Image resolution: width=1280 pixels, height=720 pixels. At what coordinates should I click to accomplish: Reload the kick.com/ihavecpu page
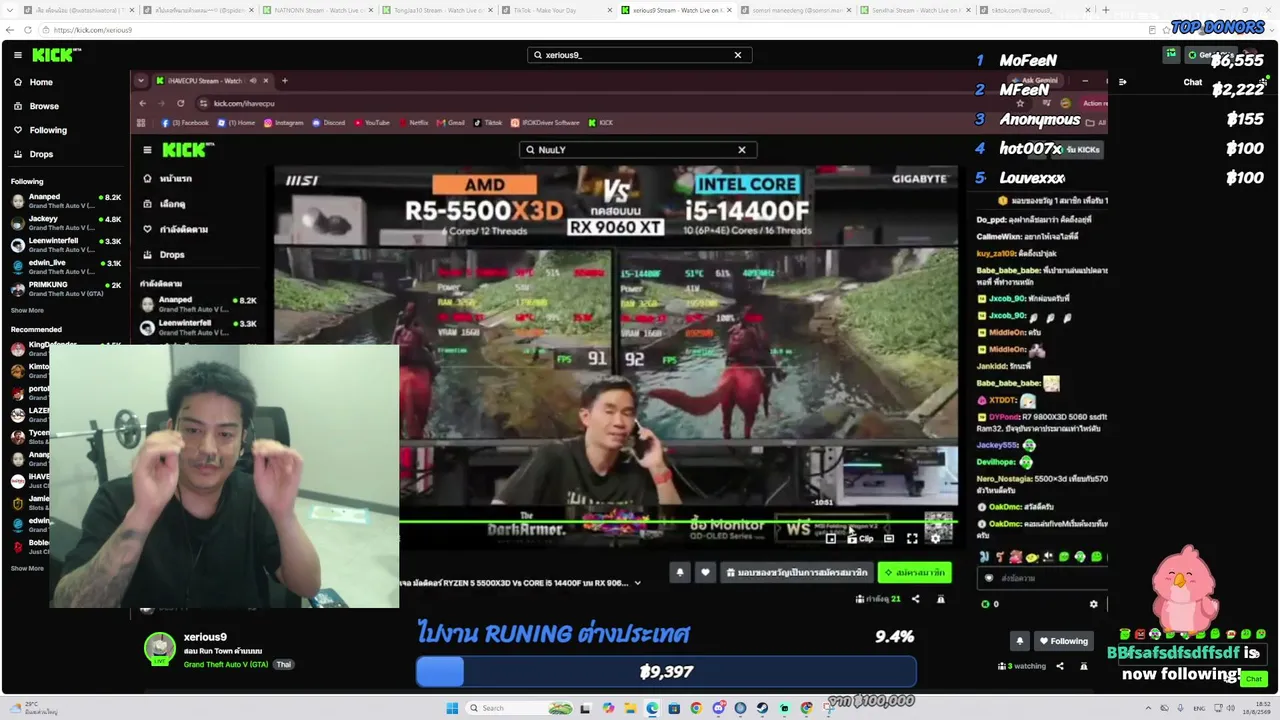[180, 103]
